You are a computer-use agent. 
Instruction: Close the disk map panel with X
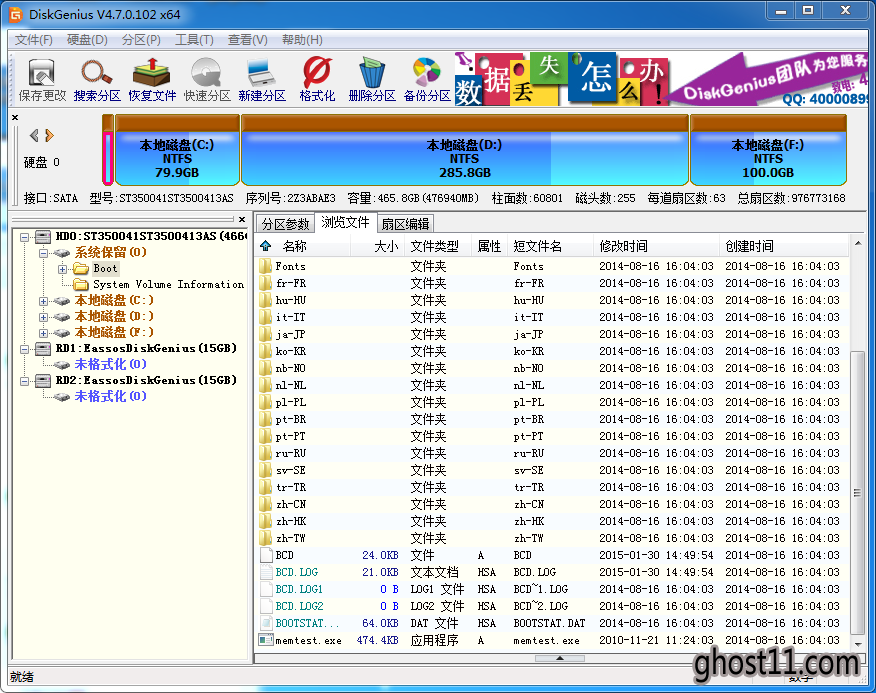point(15,117)
